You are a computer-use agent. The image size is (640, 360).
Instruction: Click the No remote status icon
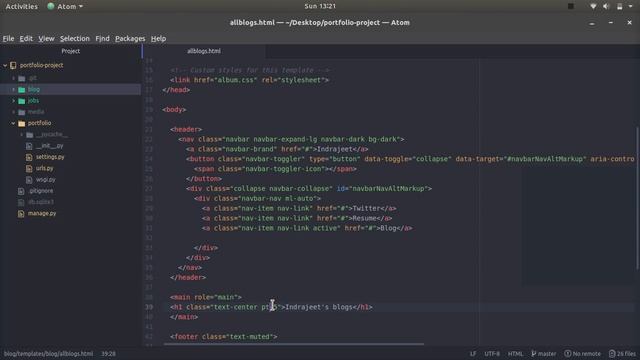pos(568,353)
